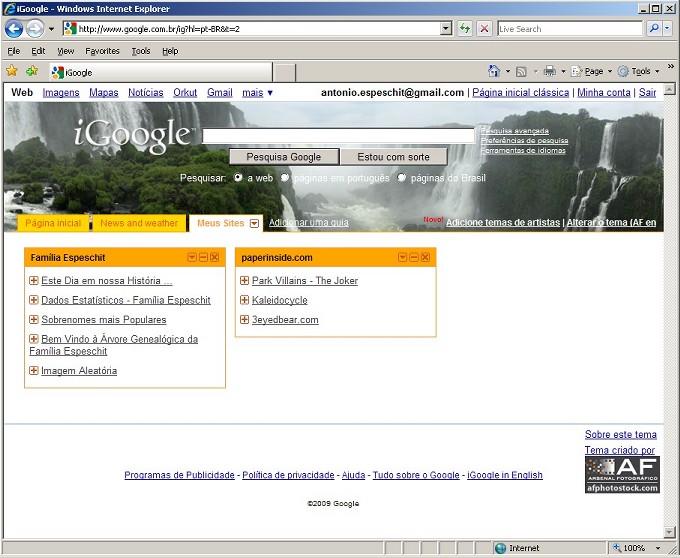Open Favorites Center star icon
This screenshot has height=558, width=680.
12,72
